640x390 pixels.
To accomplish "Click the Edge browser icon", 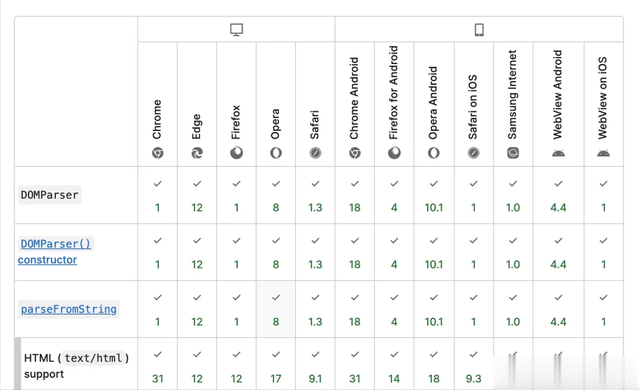I will (197, 153).
